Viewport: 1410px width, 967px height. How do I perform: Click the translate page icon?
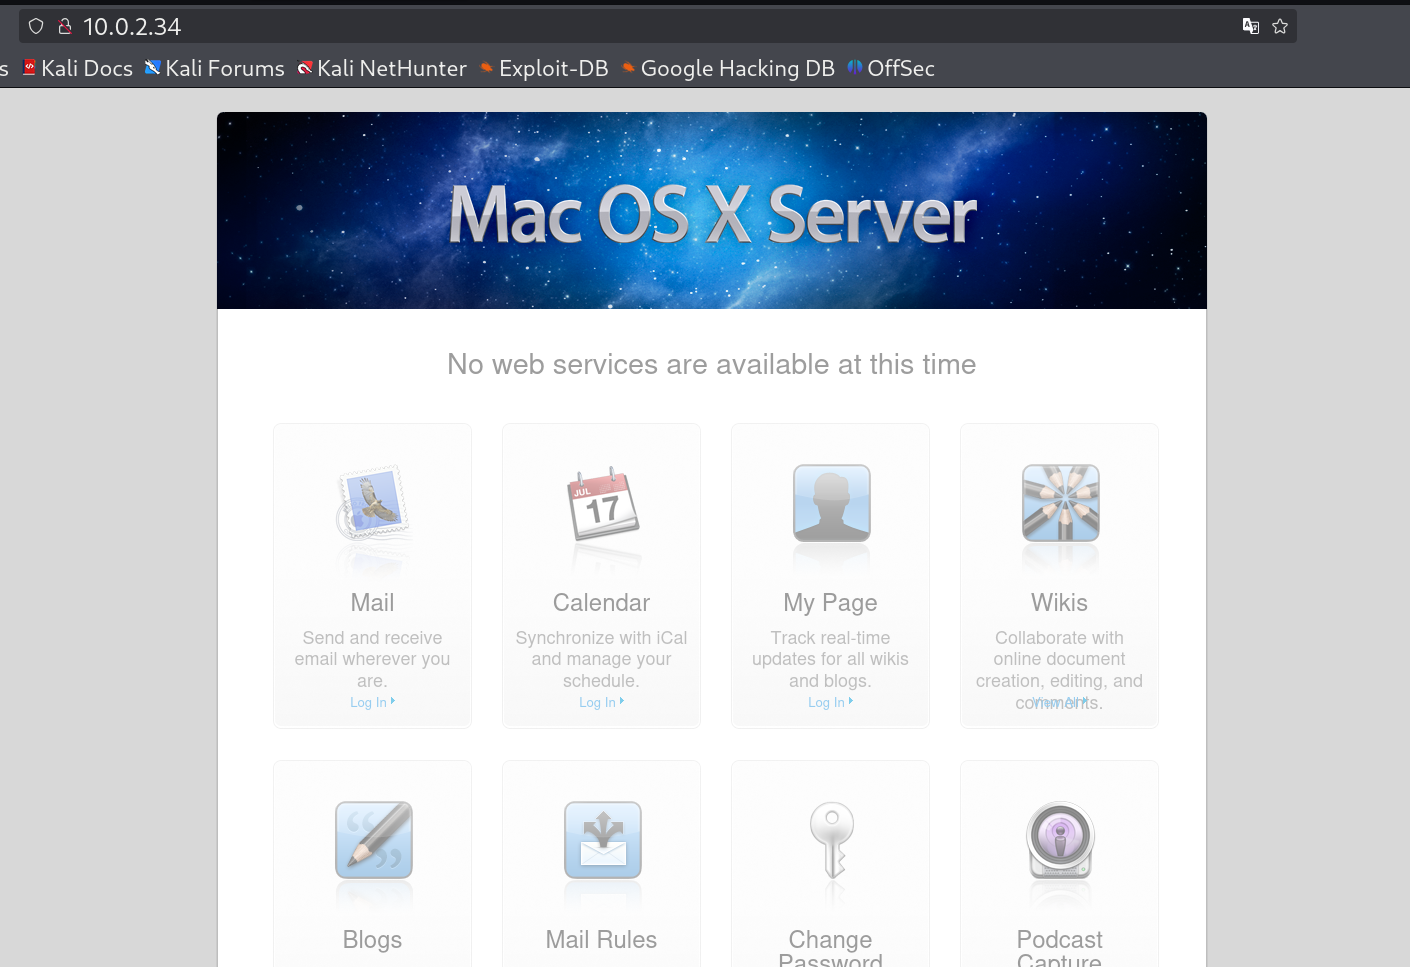tap(1251, 26)
